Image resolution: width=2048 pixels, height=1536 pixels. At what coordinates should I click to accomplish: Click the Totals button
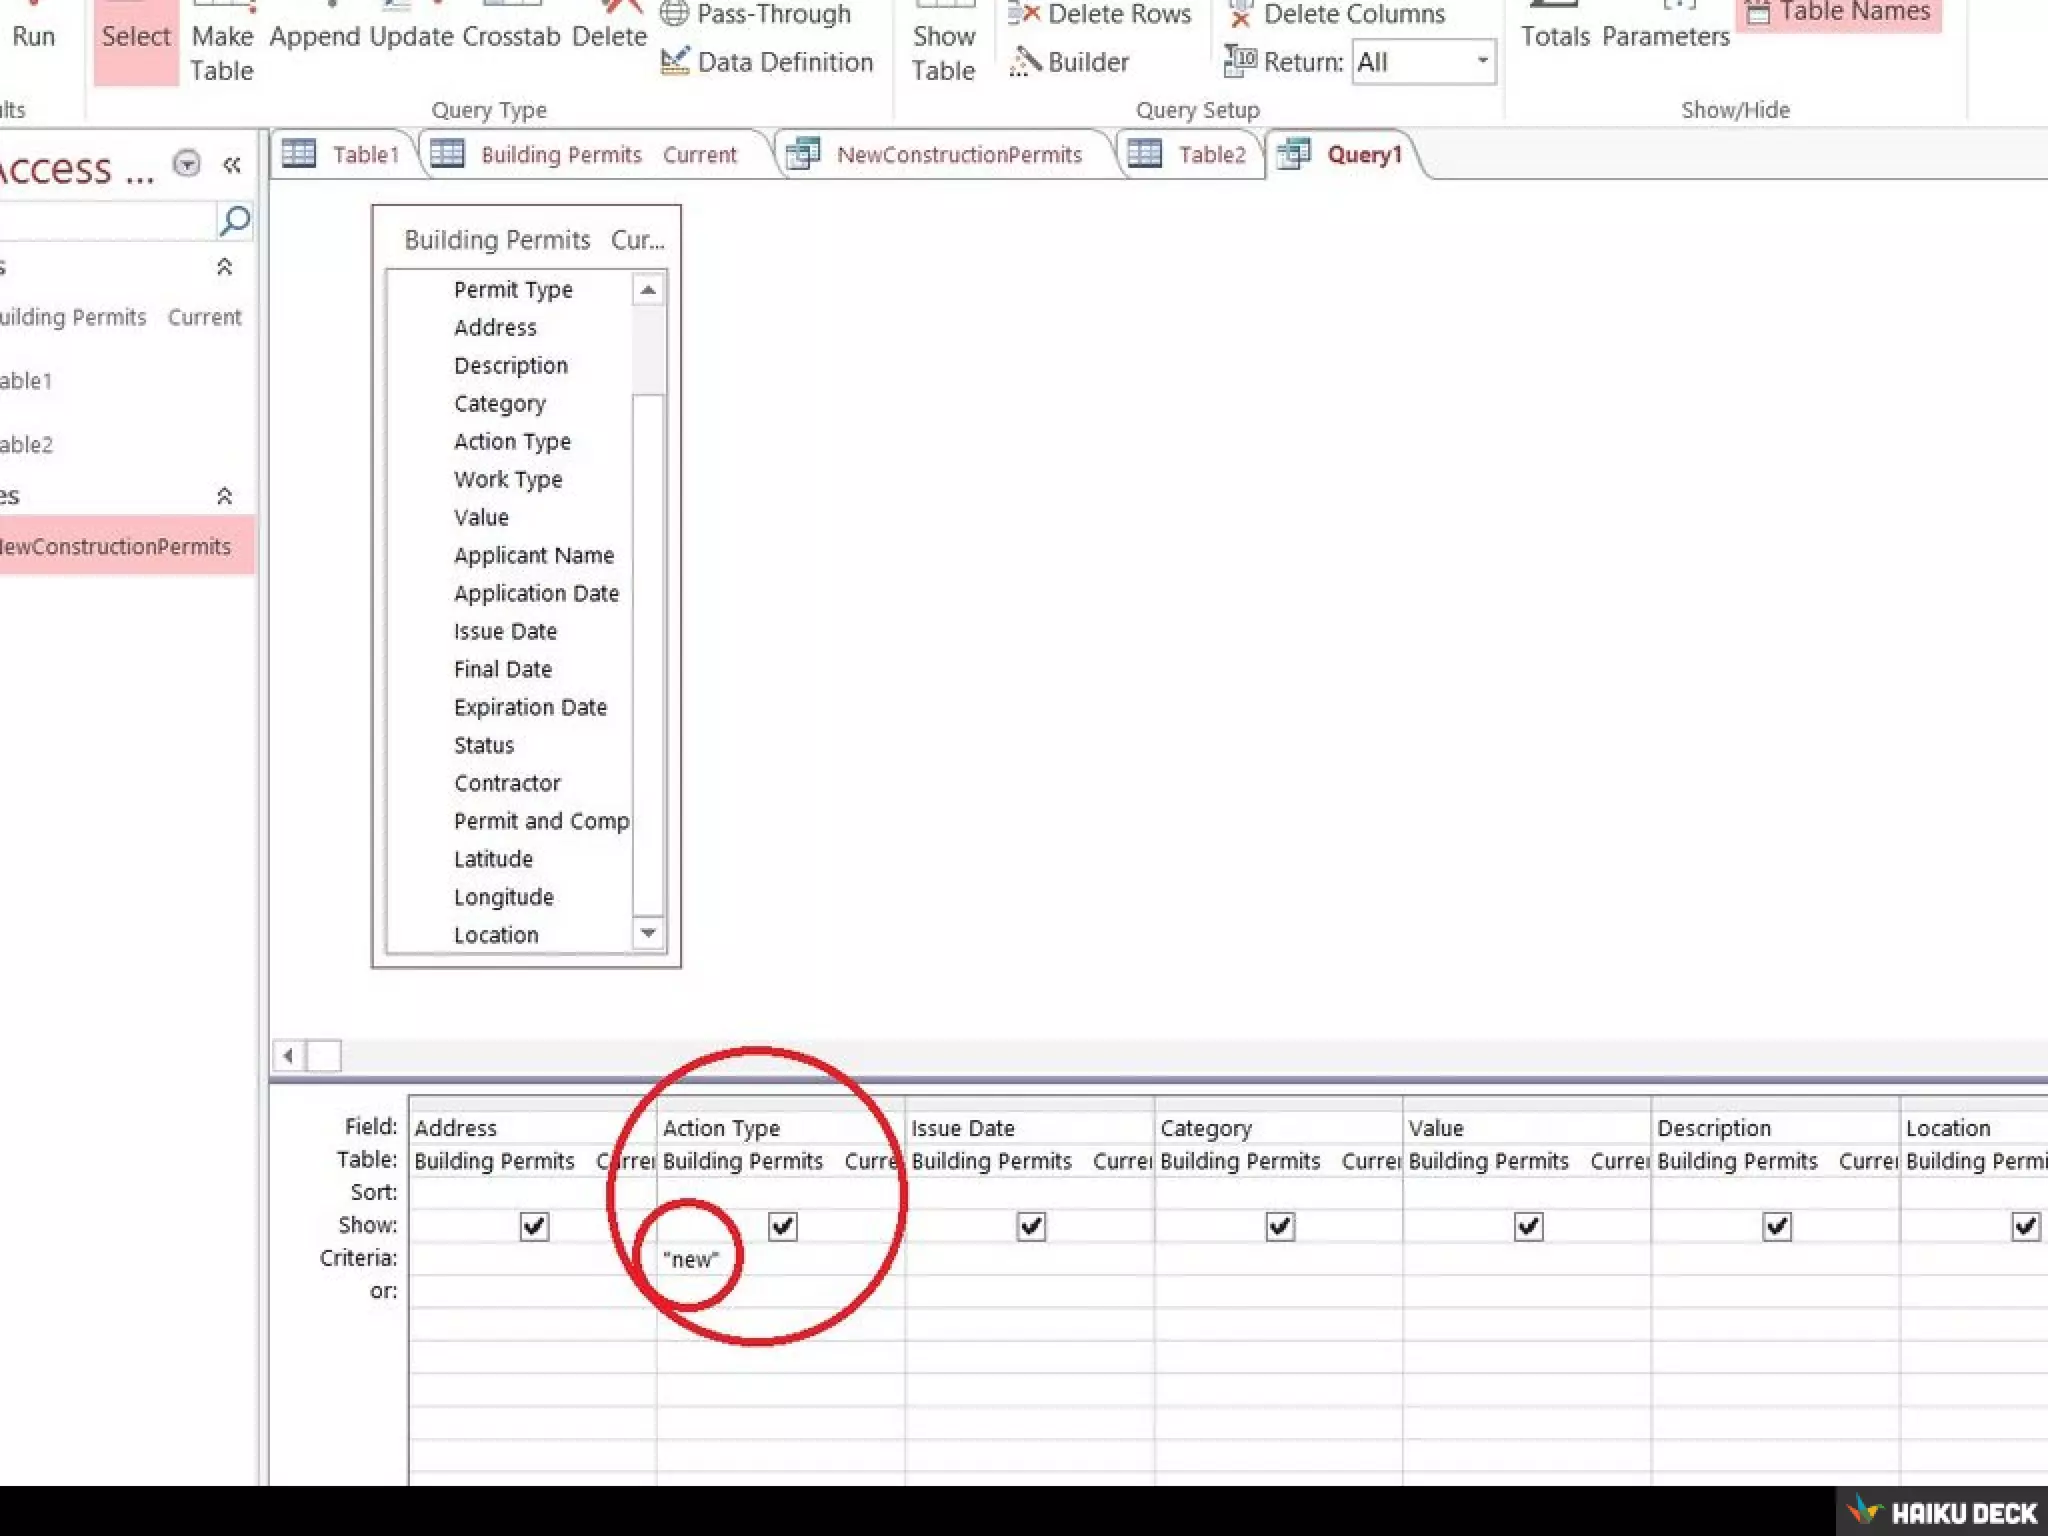[1554, 36]
